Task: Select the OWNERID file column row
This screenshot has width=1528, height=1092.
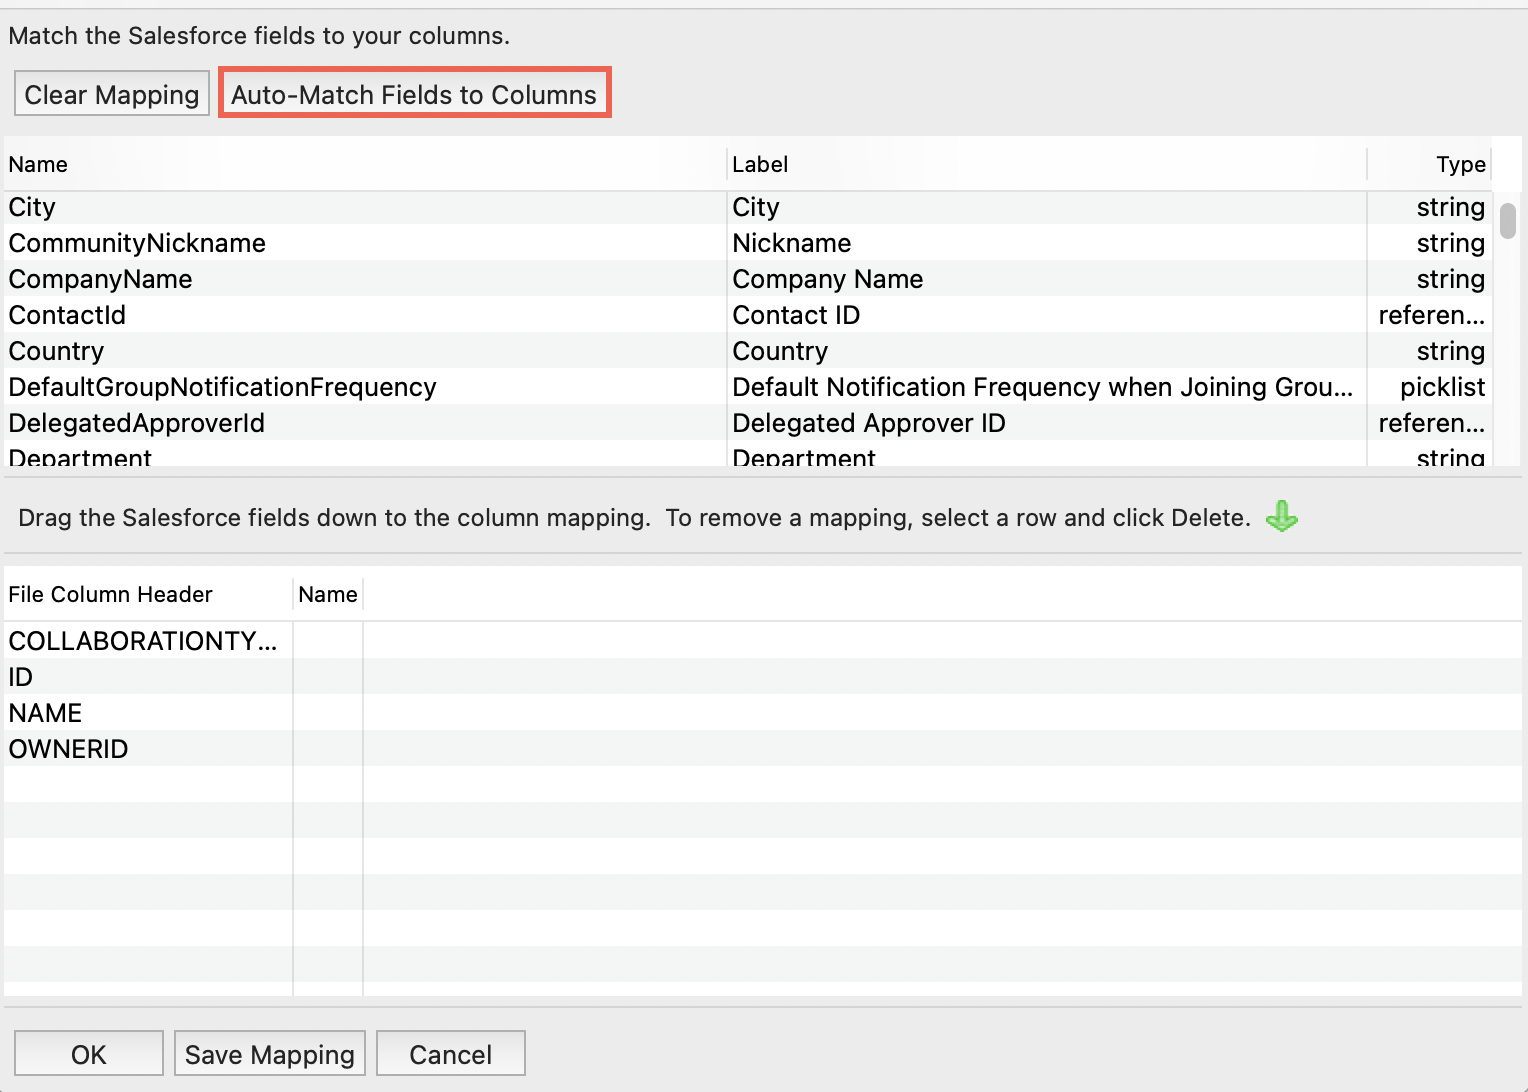Action: click(x=763, y=749)
